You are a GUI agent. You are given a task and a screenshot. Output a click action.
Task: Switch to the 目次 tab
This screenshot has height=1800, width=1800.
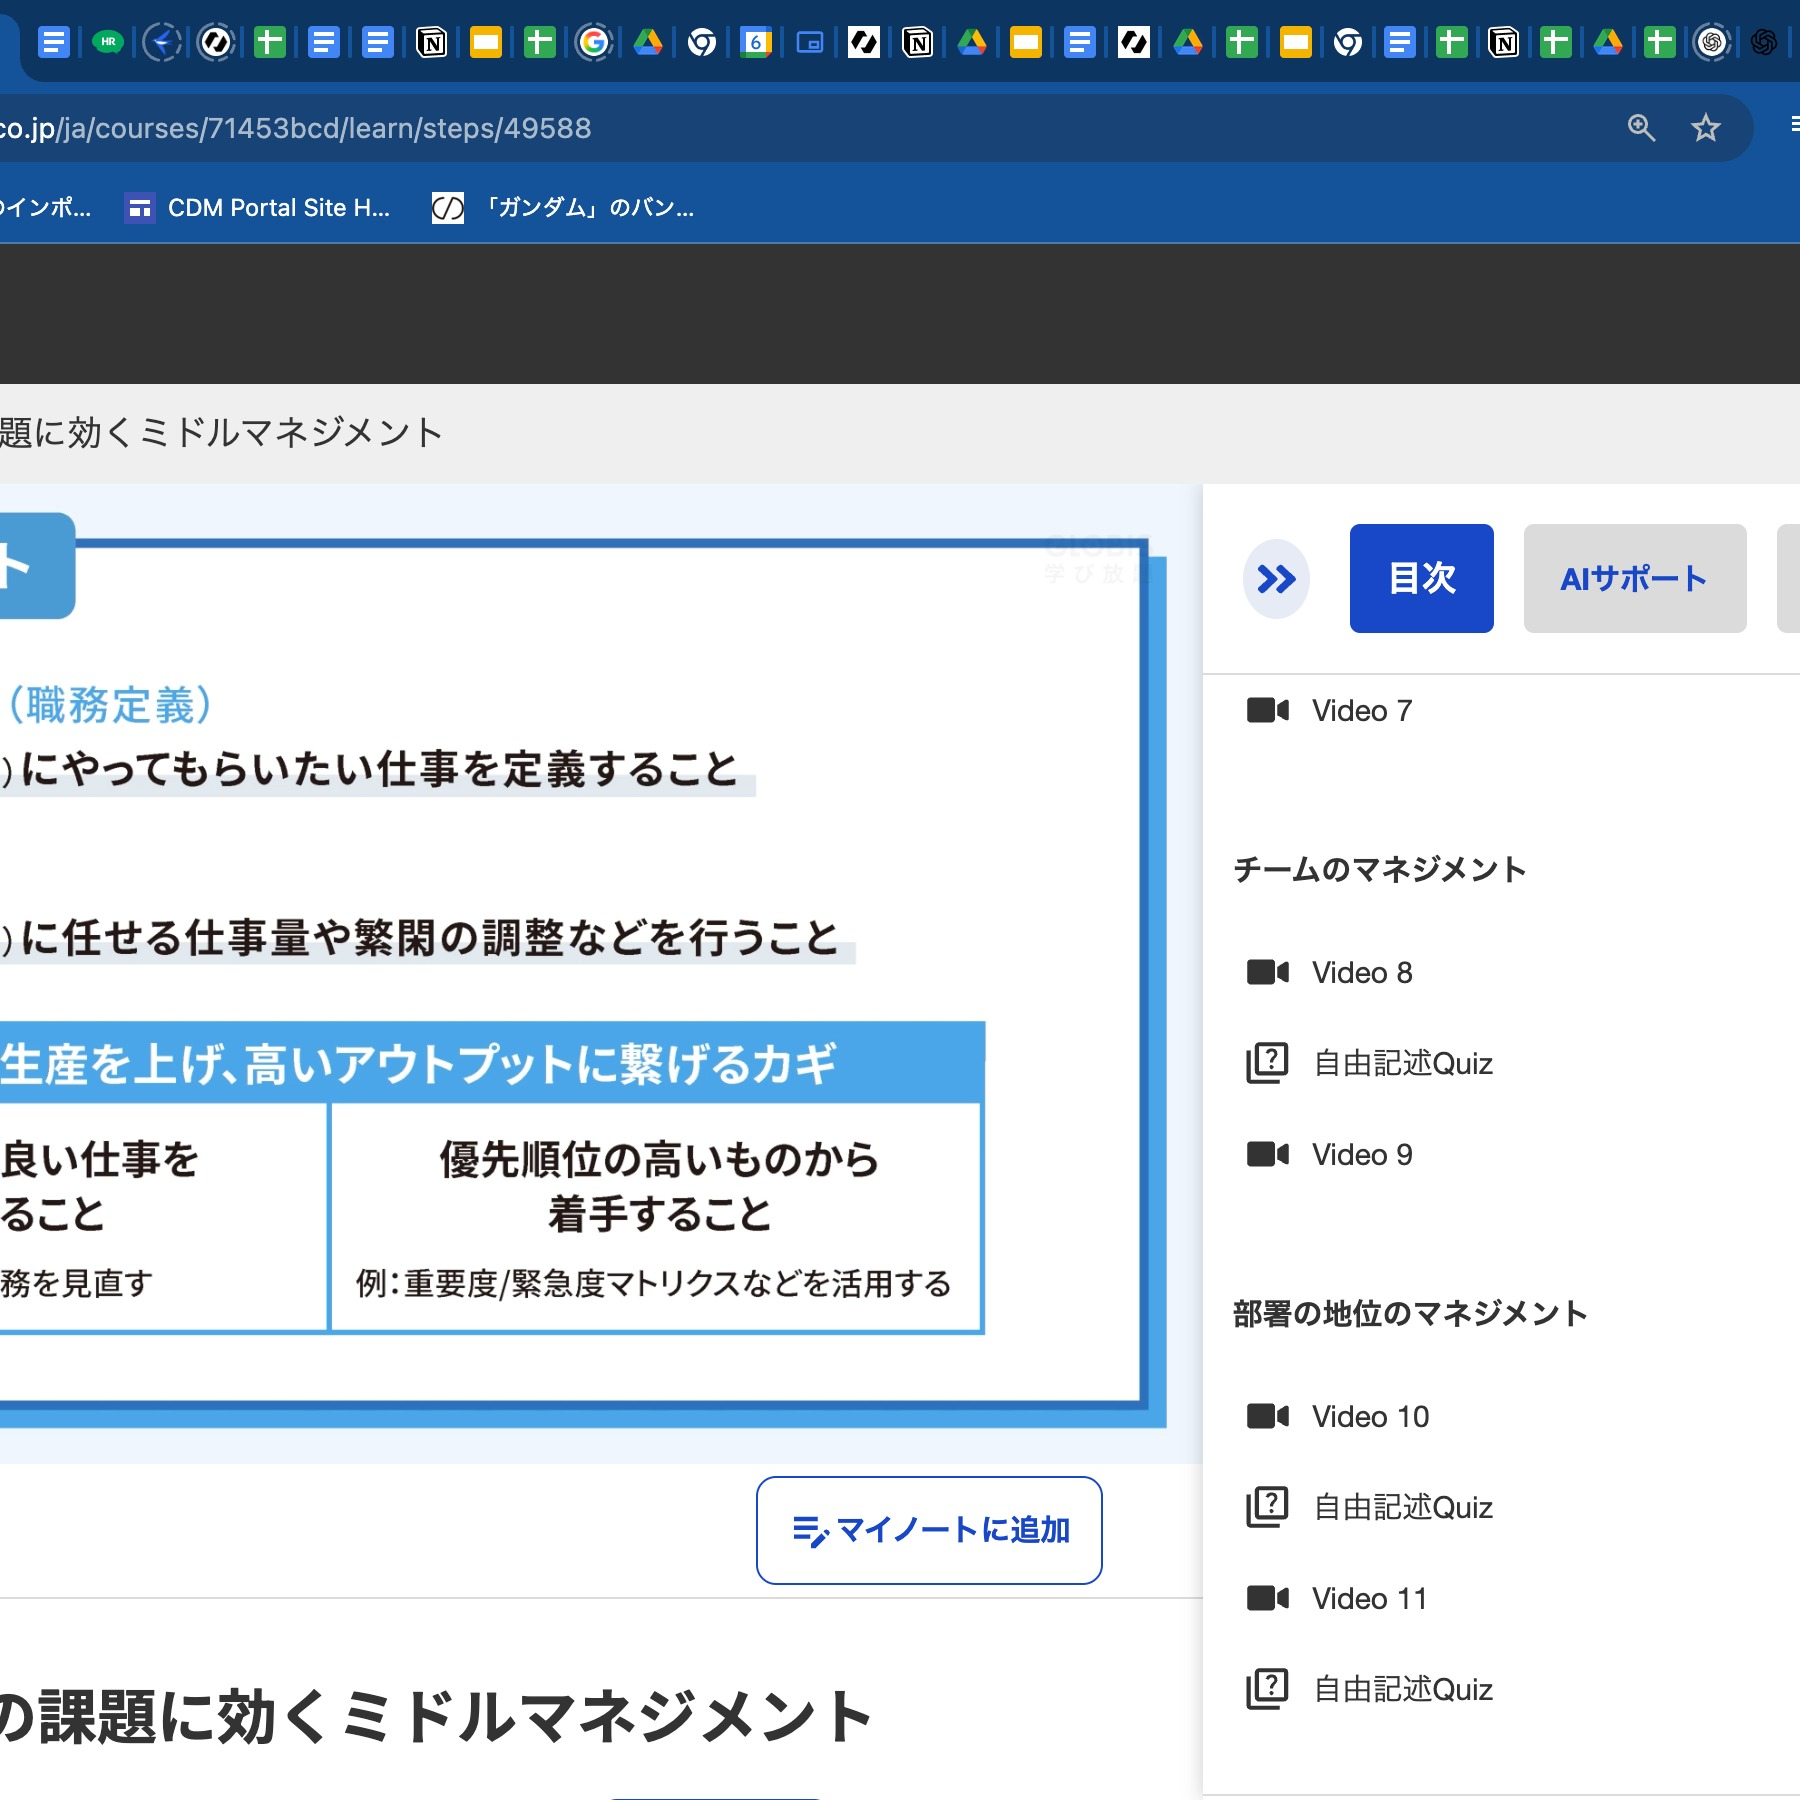click(x=1421, y=579)
